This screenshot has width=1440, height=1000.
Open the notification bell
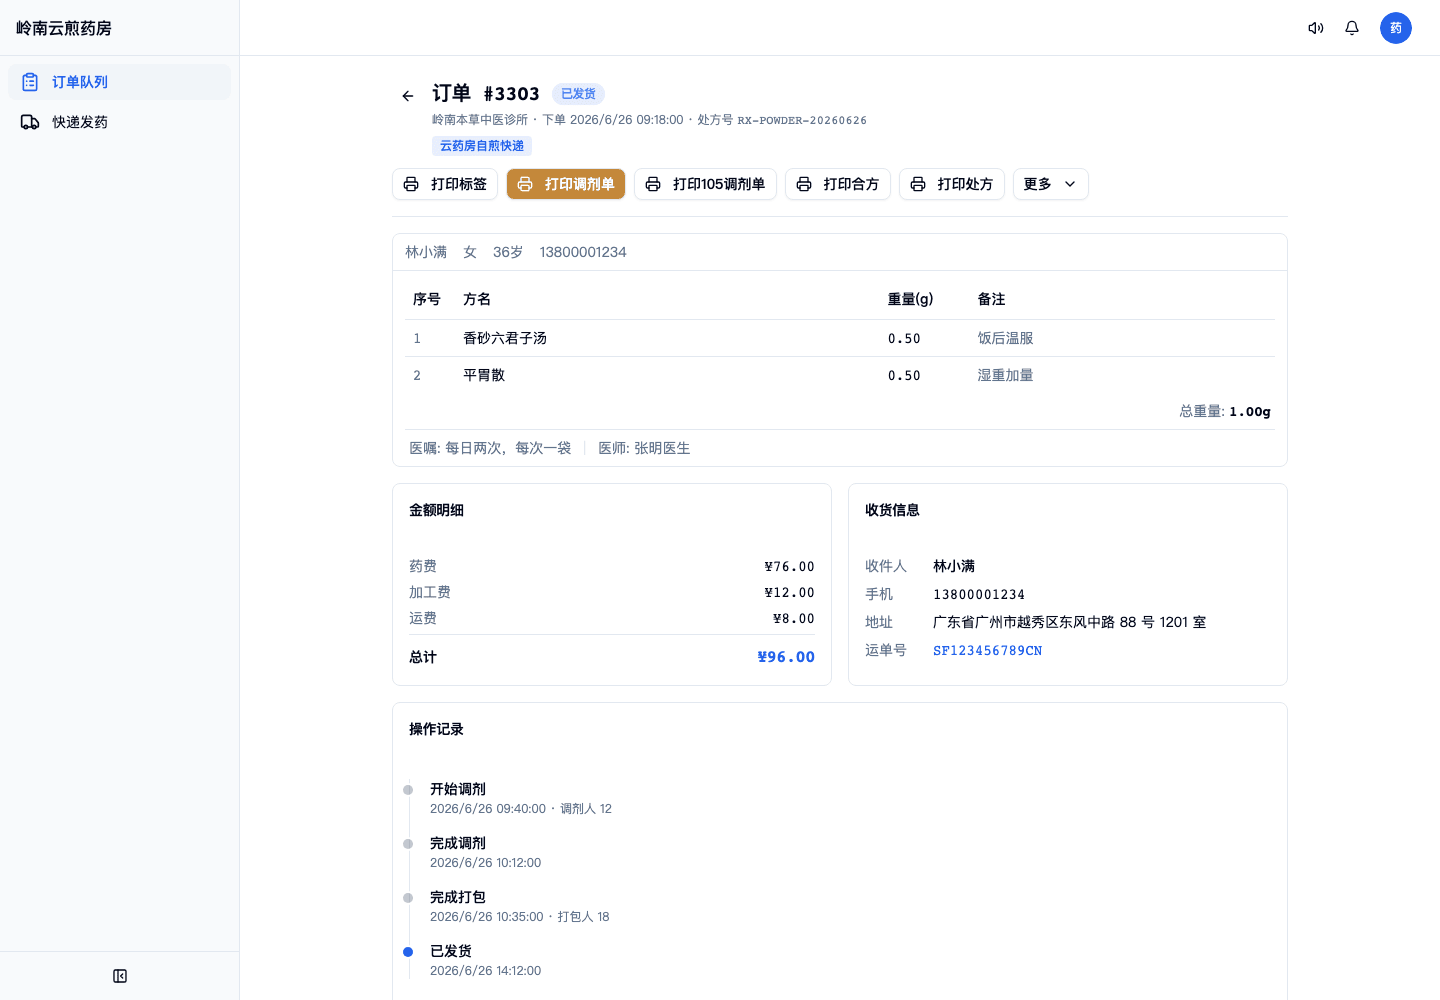click(x=1352, y=28)
